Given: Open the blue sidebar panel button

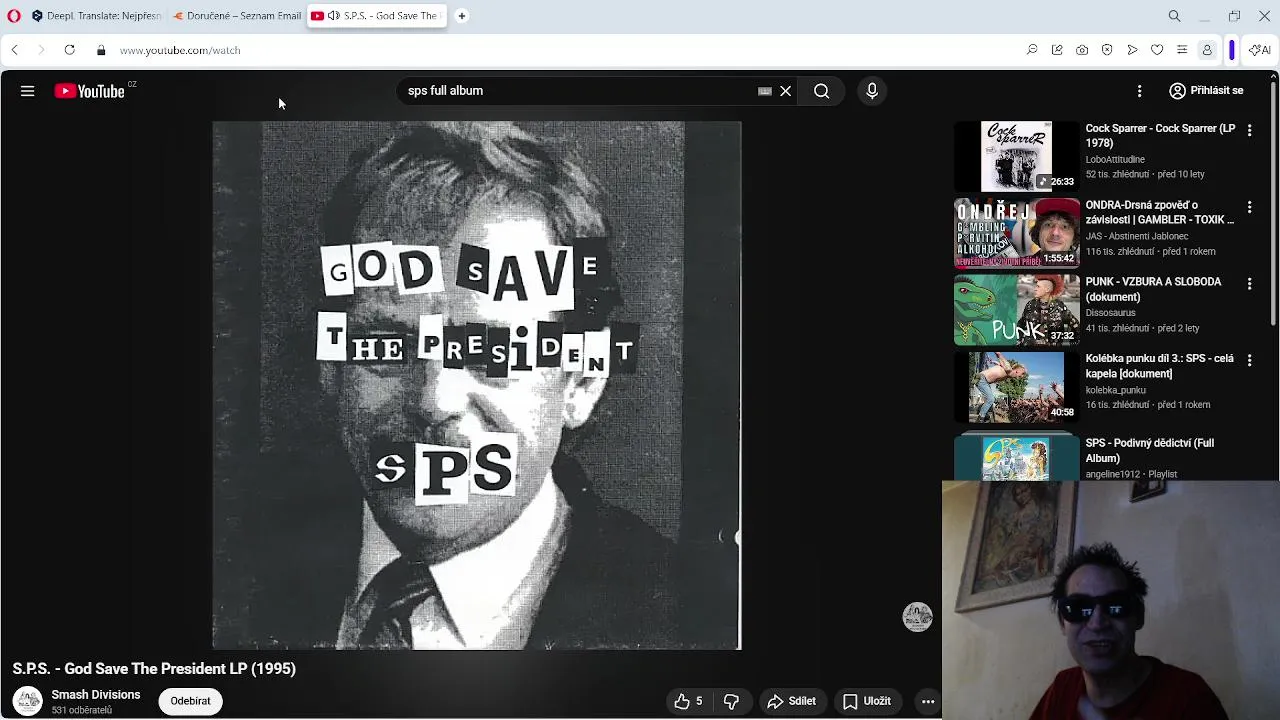Looking at the screenshot, I should tap(1232, 50).
